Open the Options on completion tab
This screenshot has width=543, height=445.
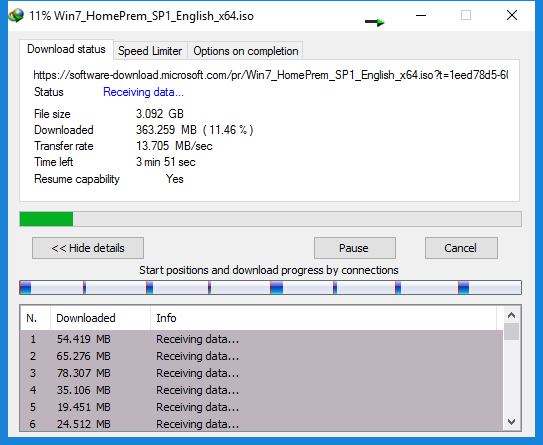pos(246,51)
